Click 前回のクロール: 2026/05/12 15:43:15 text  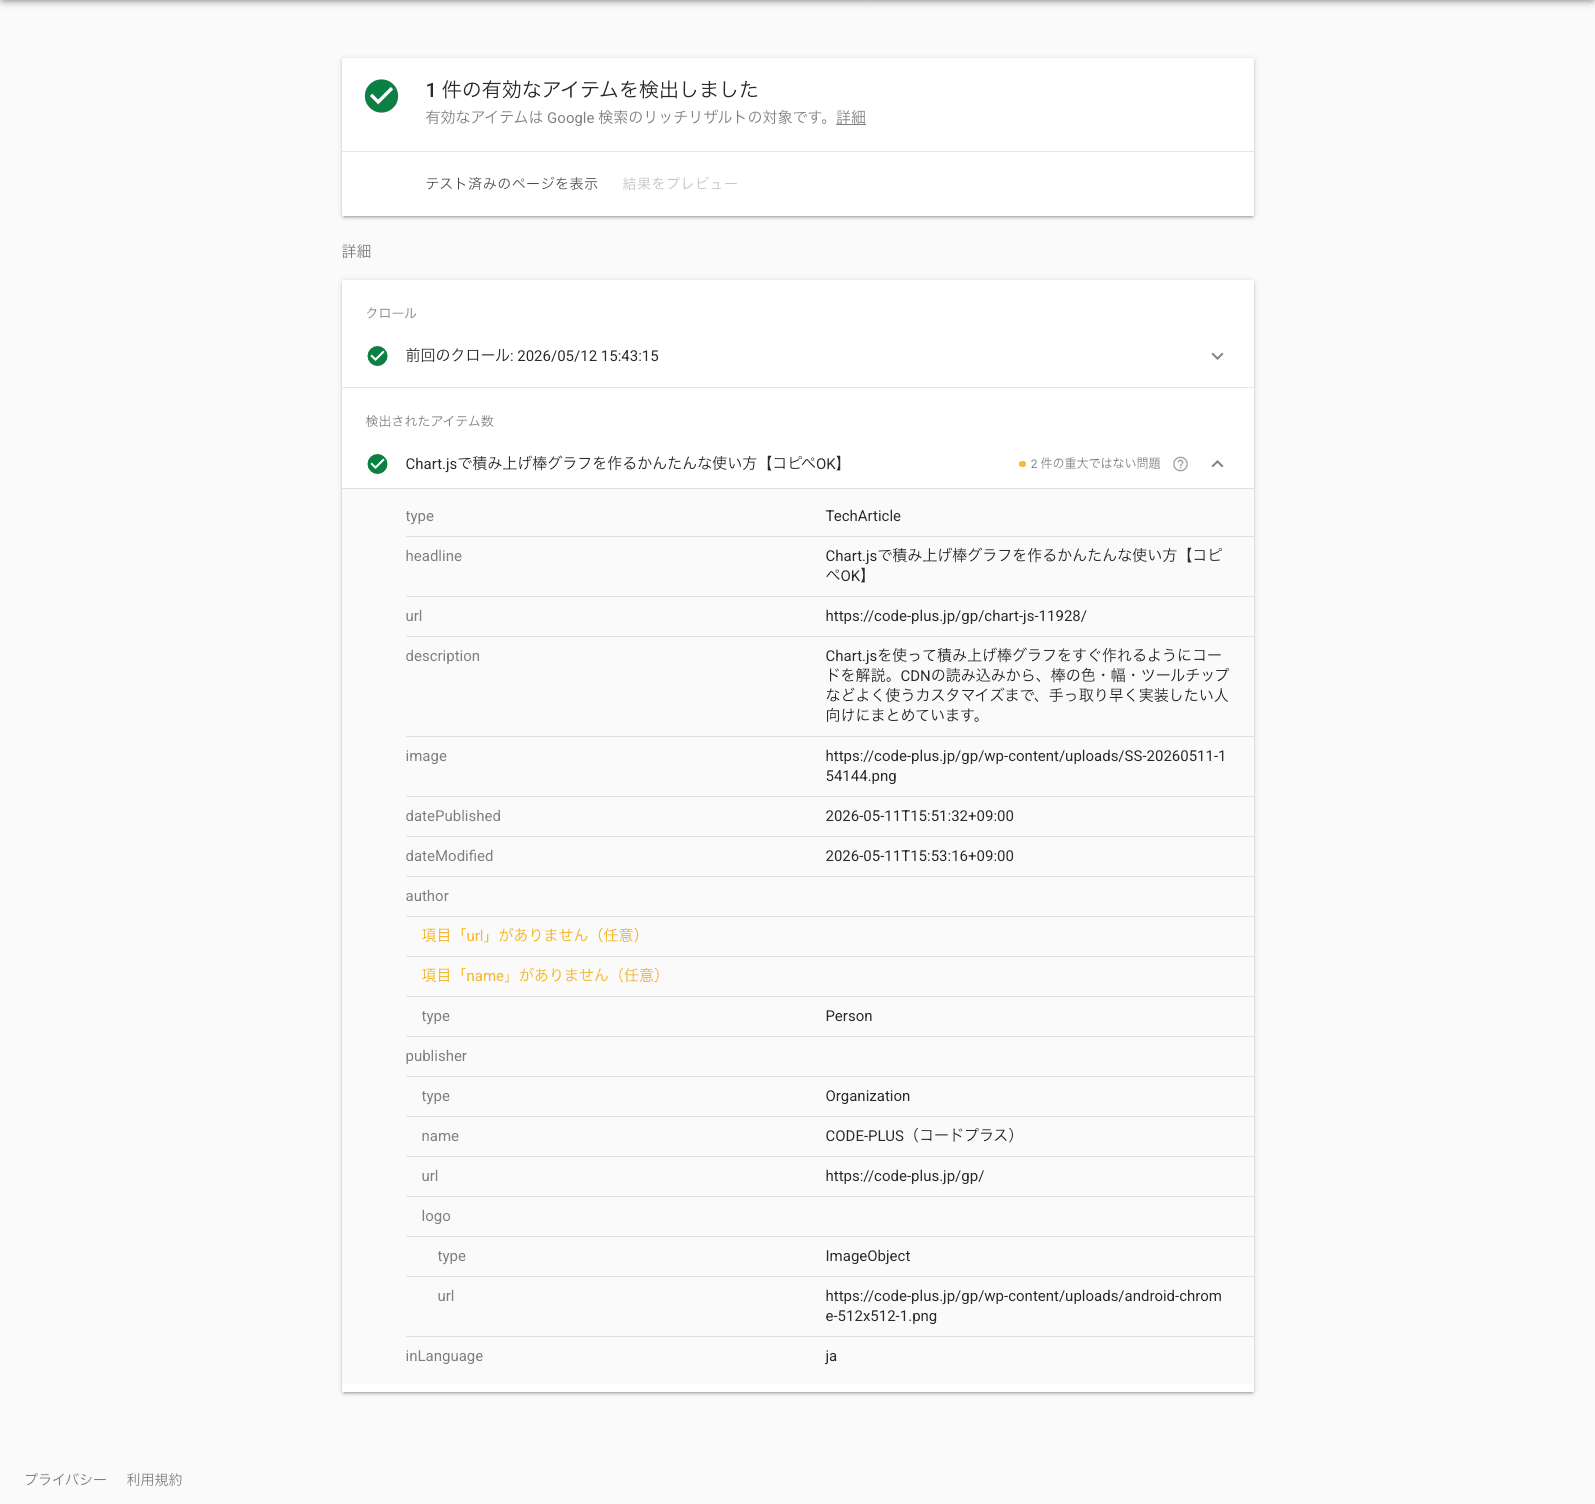coord(532,356)
